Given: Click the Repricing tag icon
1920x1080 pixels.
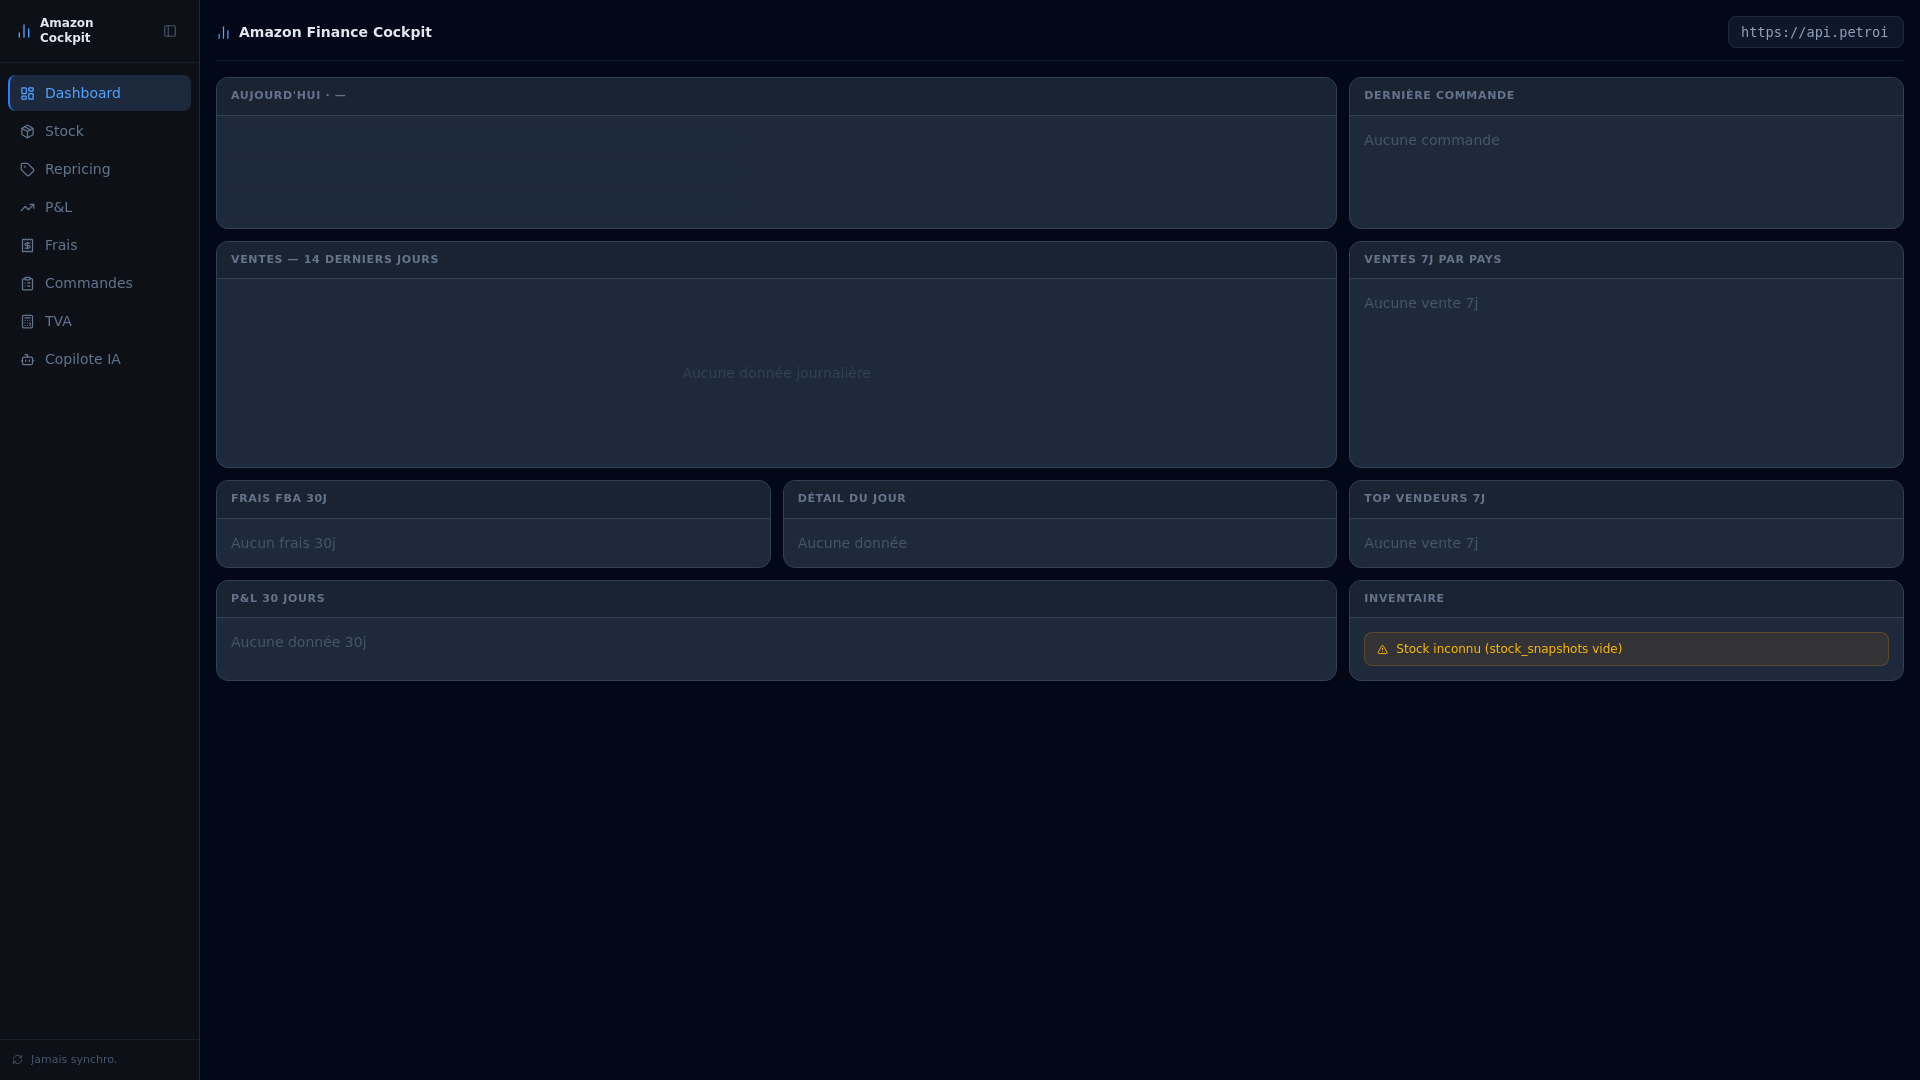Looking at the screenshot, I should click(28, 170).
